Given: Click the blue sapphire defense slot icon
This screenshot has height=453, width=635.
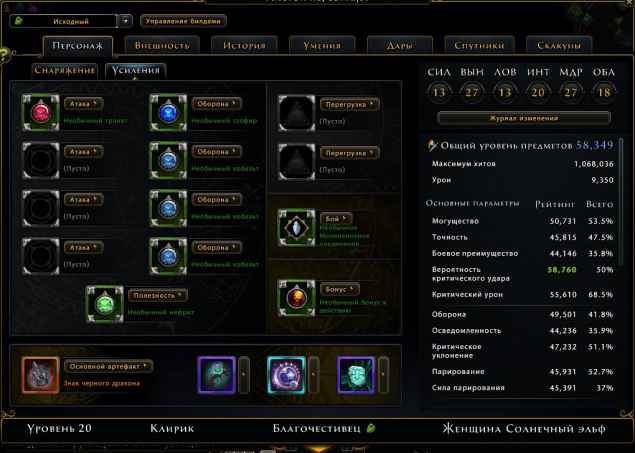Looking at the screenshot, I should click(168, 113).
